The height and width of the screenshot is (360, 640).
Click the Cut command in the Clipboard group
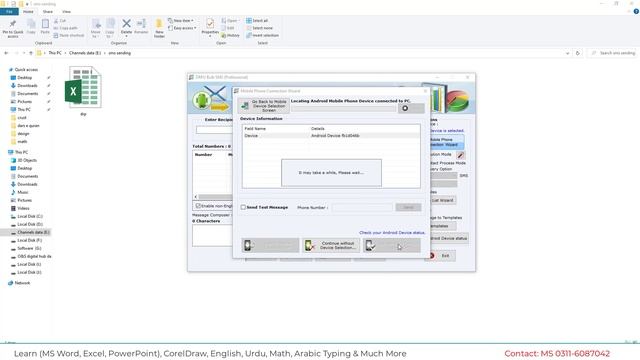[x=60, y=20]
